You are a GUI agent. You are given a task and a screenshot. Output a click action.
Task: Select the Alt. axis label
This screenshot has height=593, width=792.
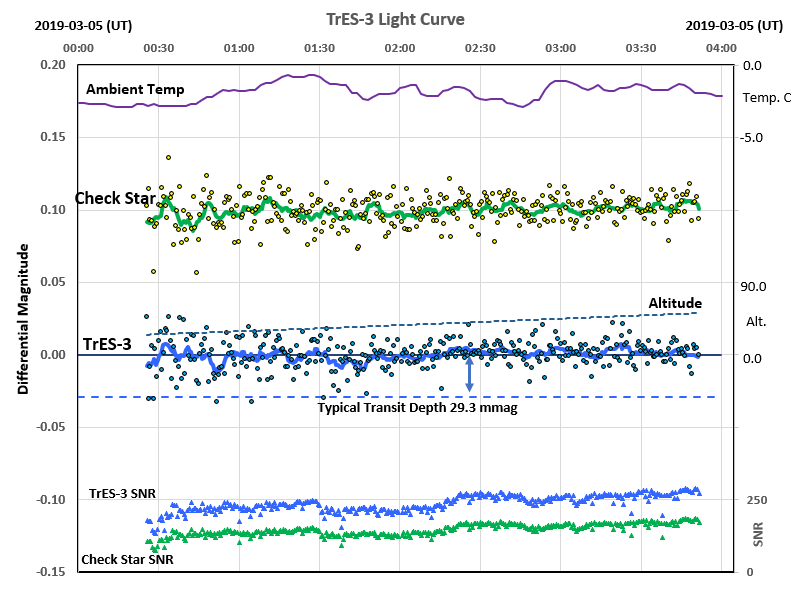756,321
